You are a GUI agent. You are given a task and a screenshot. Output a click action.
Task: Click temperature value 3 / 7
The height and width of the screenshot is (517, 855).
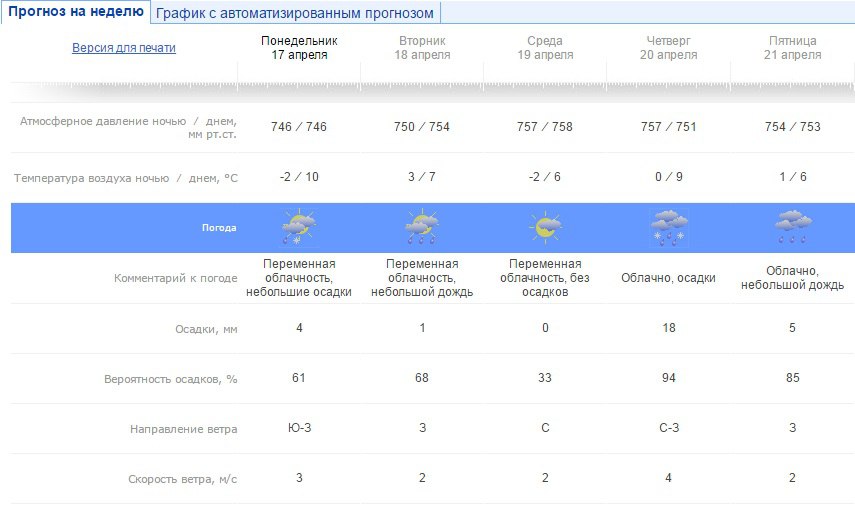click(x=422, y=177)
